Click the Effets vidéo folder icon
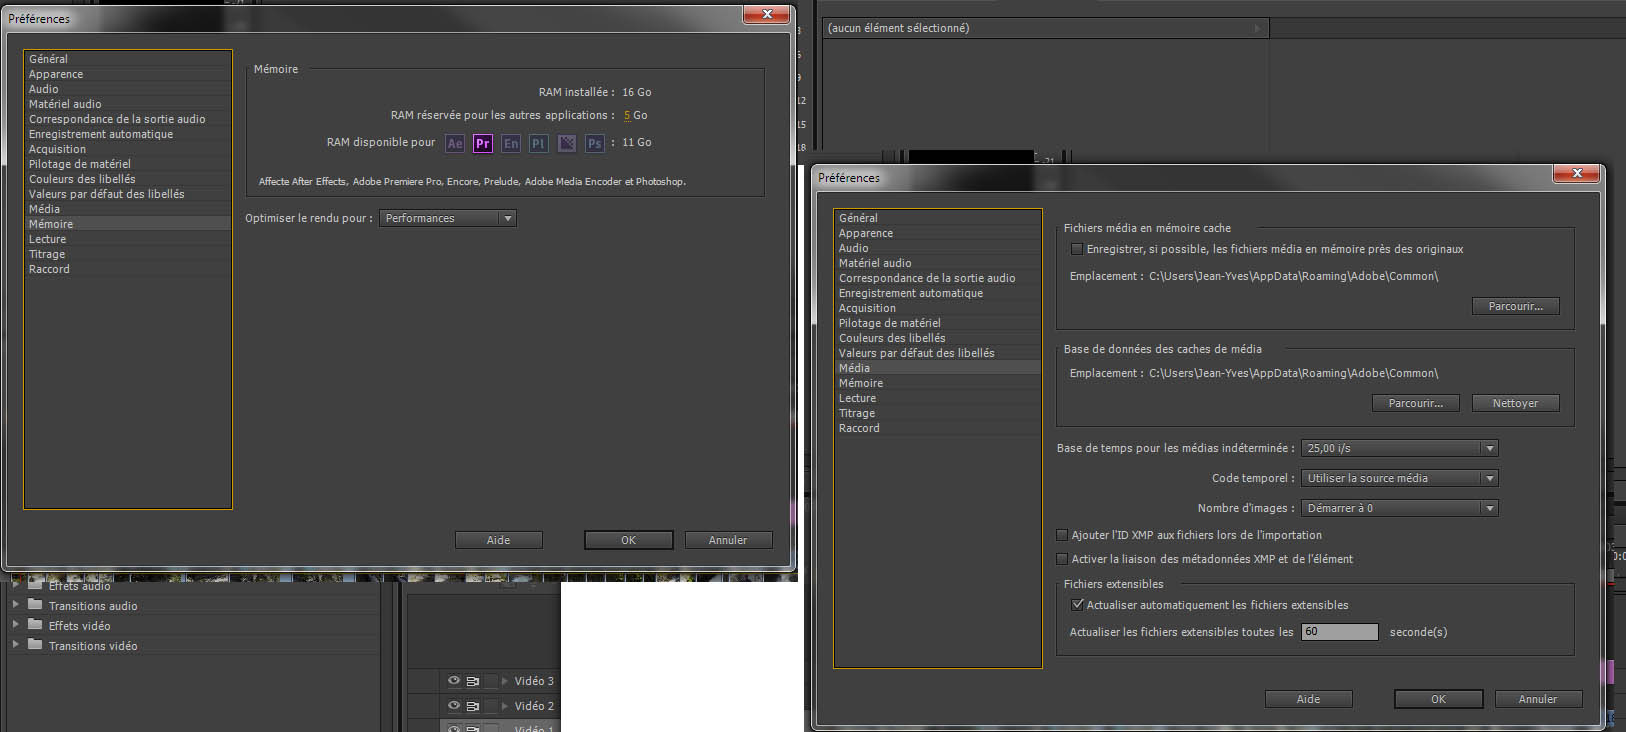The image size is (1626, 732). tap(36, 625)
